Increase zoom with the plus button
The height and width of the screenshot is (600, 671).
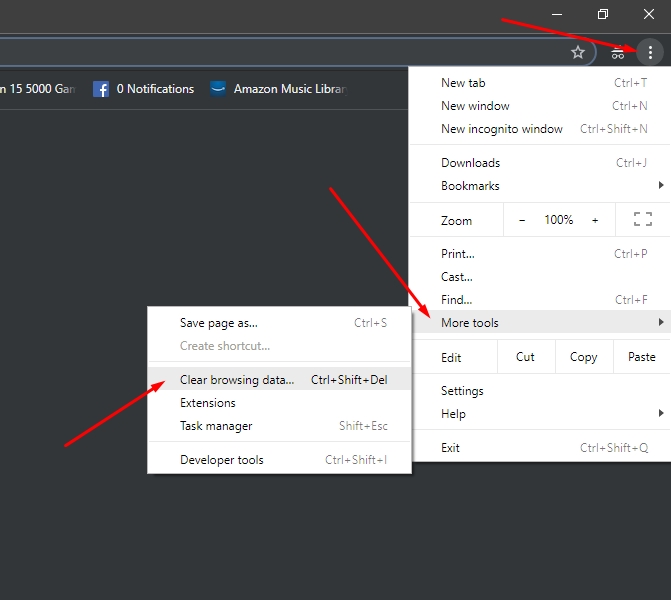(595, 220)
